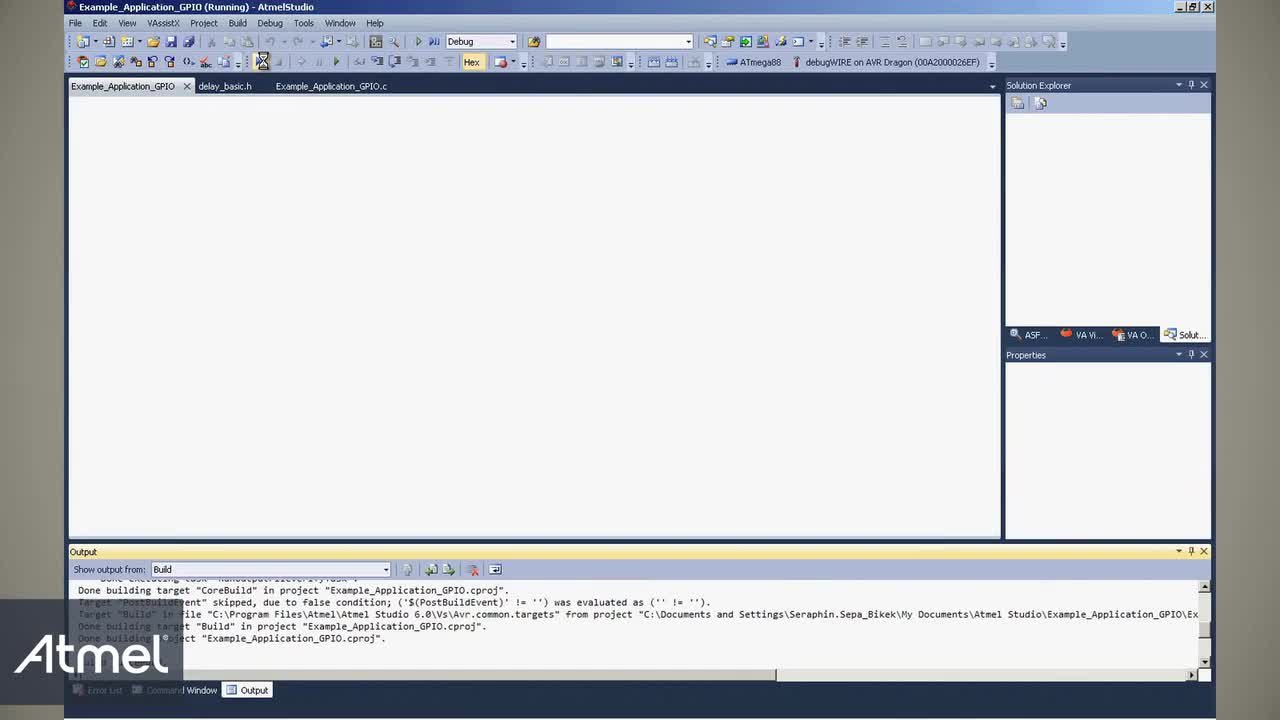Toggle auto-hide pin on Solution Explorer
The image size is (1280, 720).
[1191, 85]
